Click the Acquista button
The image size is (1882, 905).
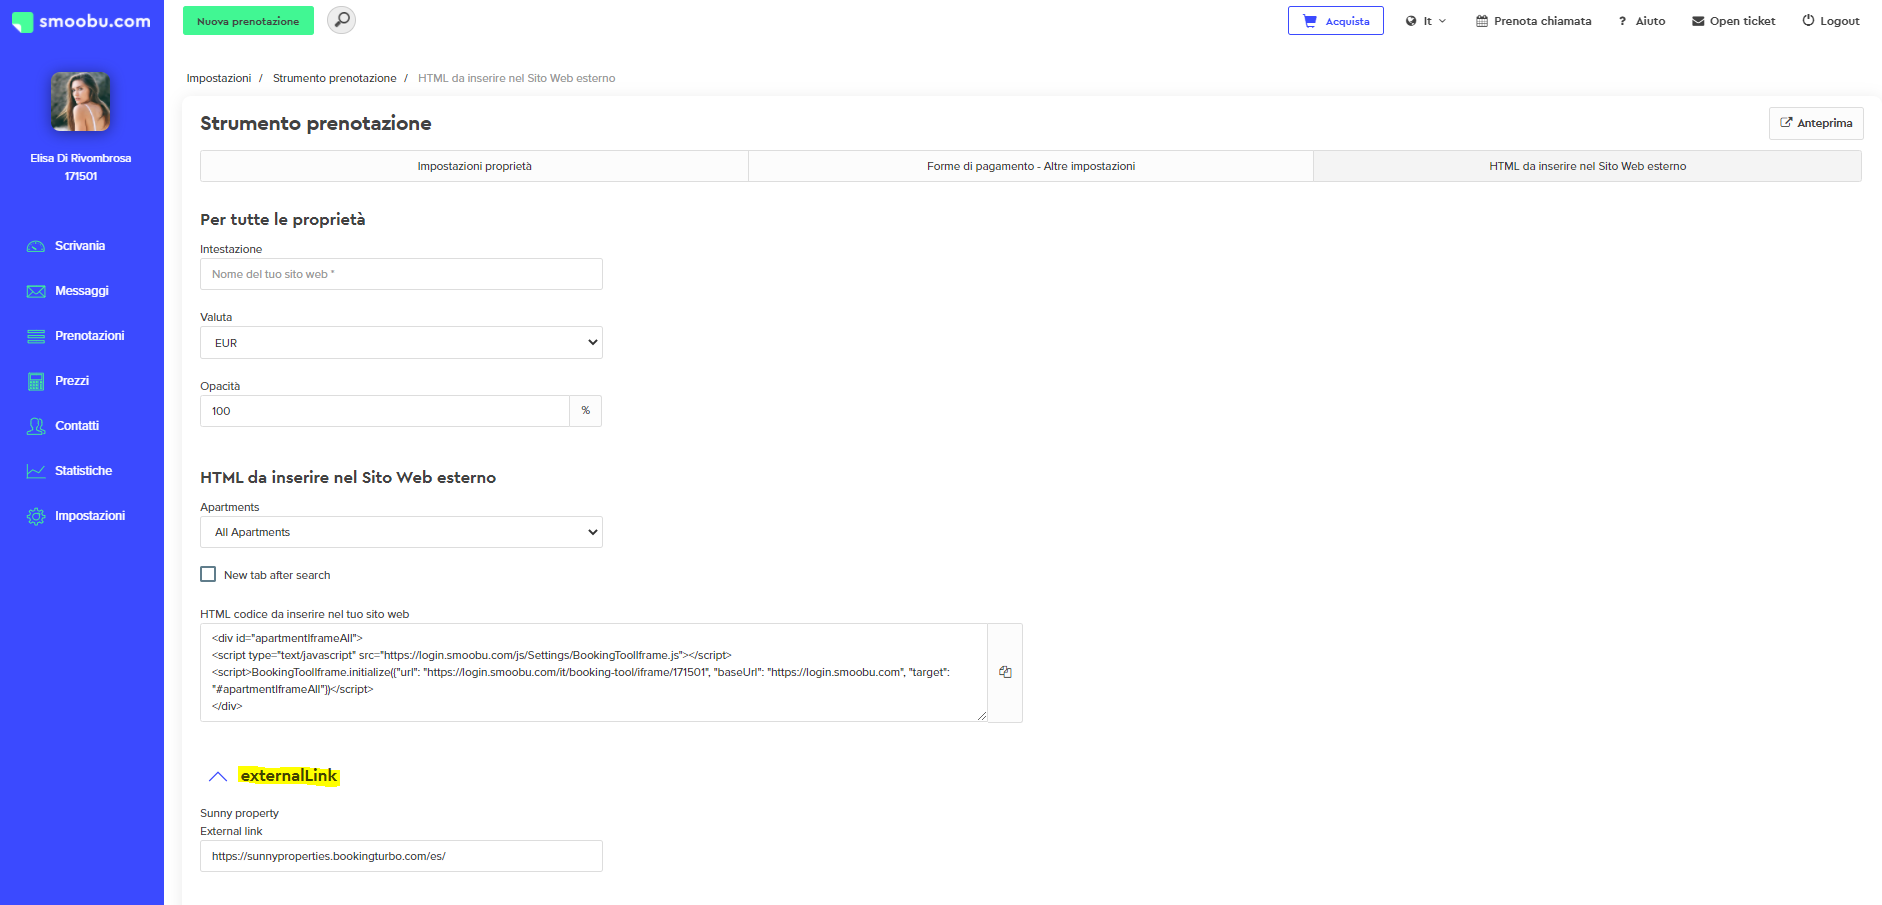pyautogui.click(x=1335, y=21)
